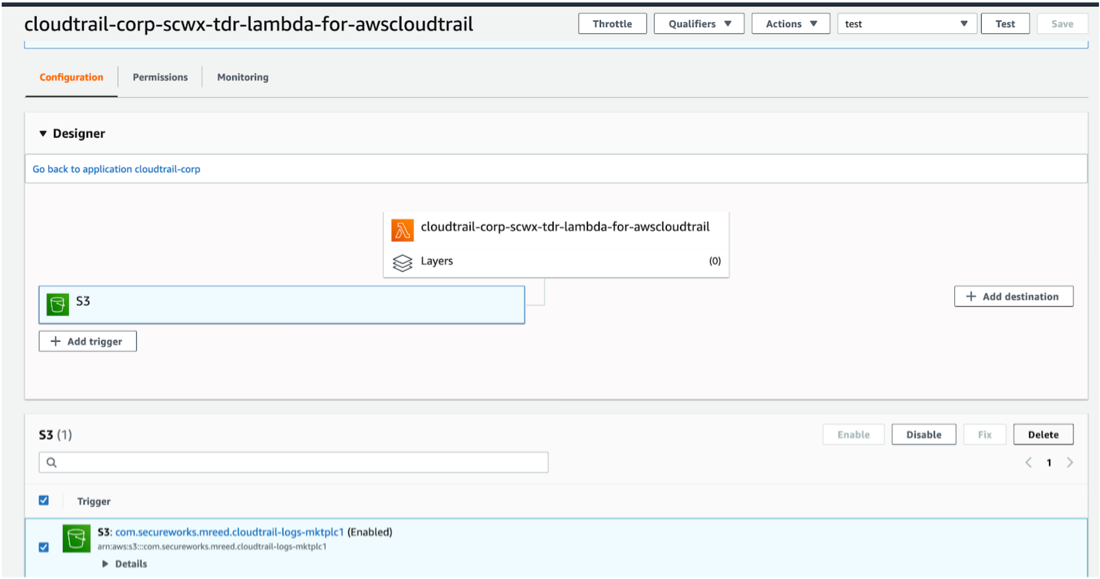Uncheck the cloudtrail-logs-mktplc1 trigger checkbox
Image resolution: width=1100 pixels, height=579 pixels.
(x=43, y=547)
